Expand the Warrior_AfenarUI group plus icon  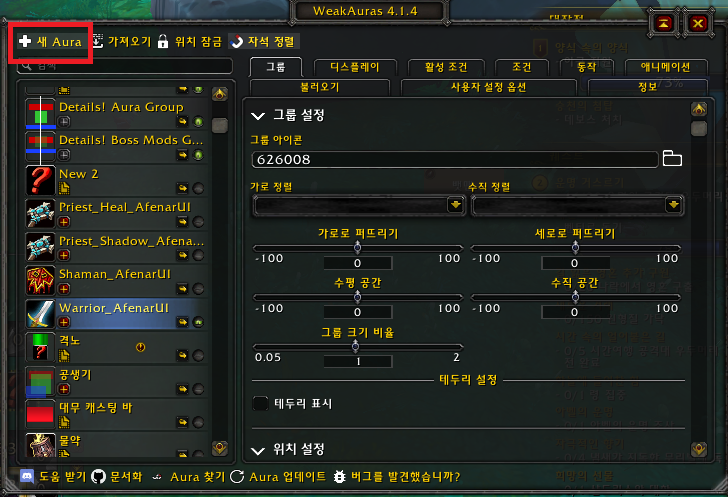click(x=64, y=322)
